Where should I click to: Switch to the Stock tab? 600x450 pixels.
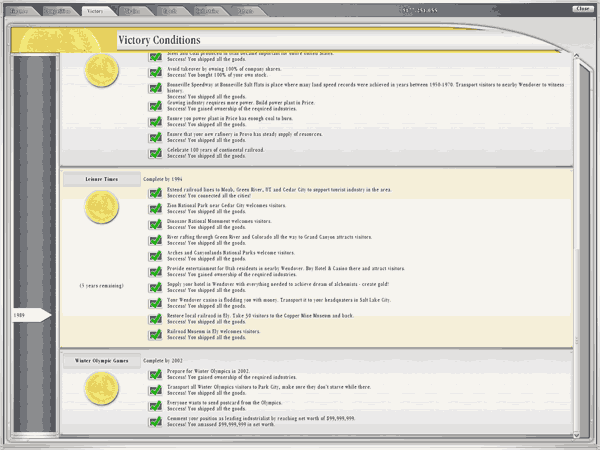[x=170, y=11]
